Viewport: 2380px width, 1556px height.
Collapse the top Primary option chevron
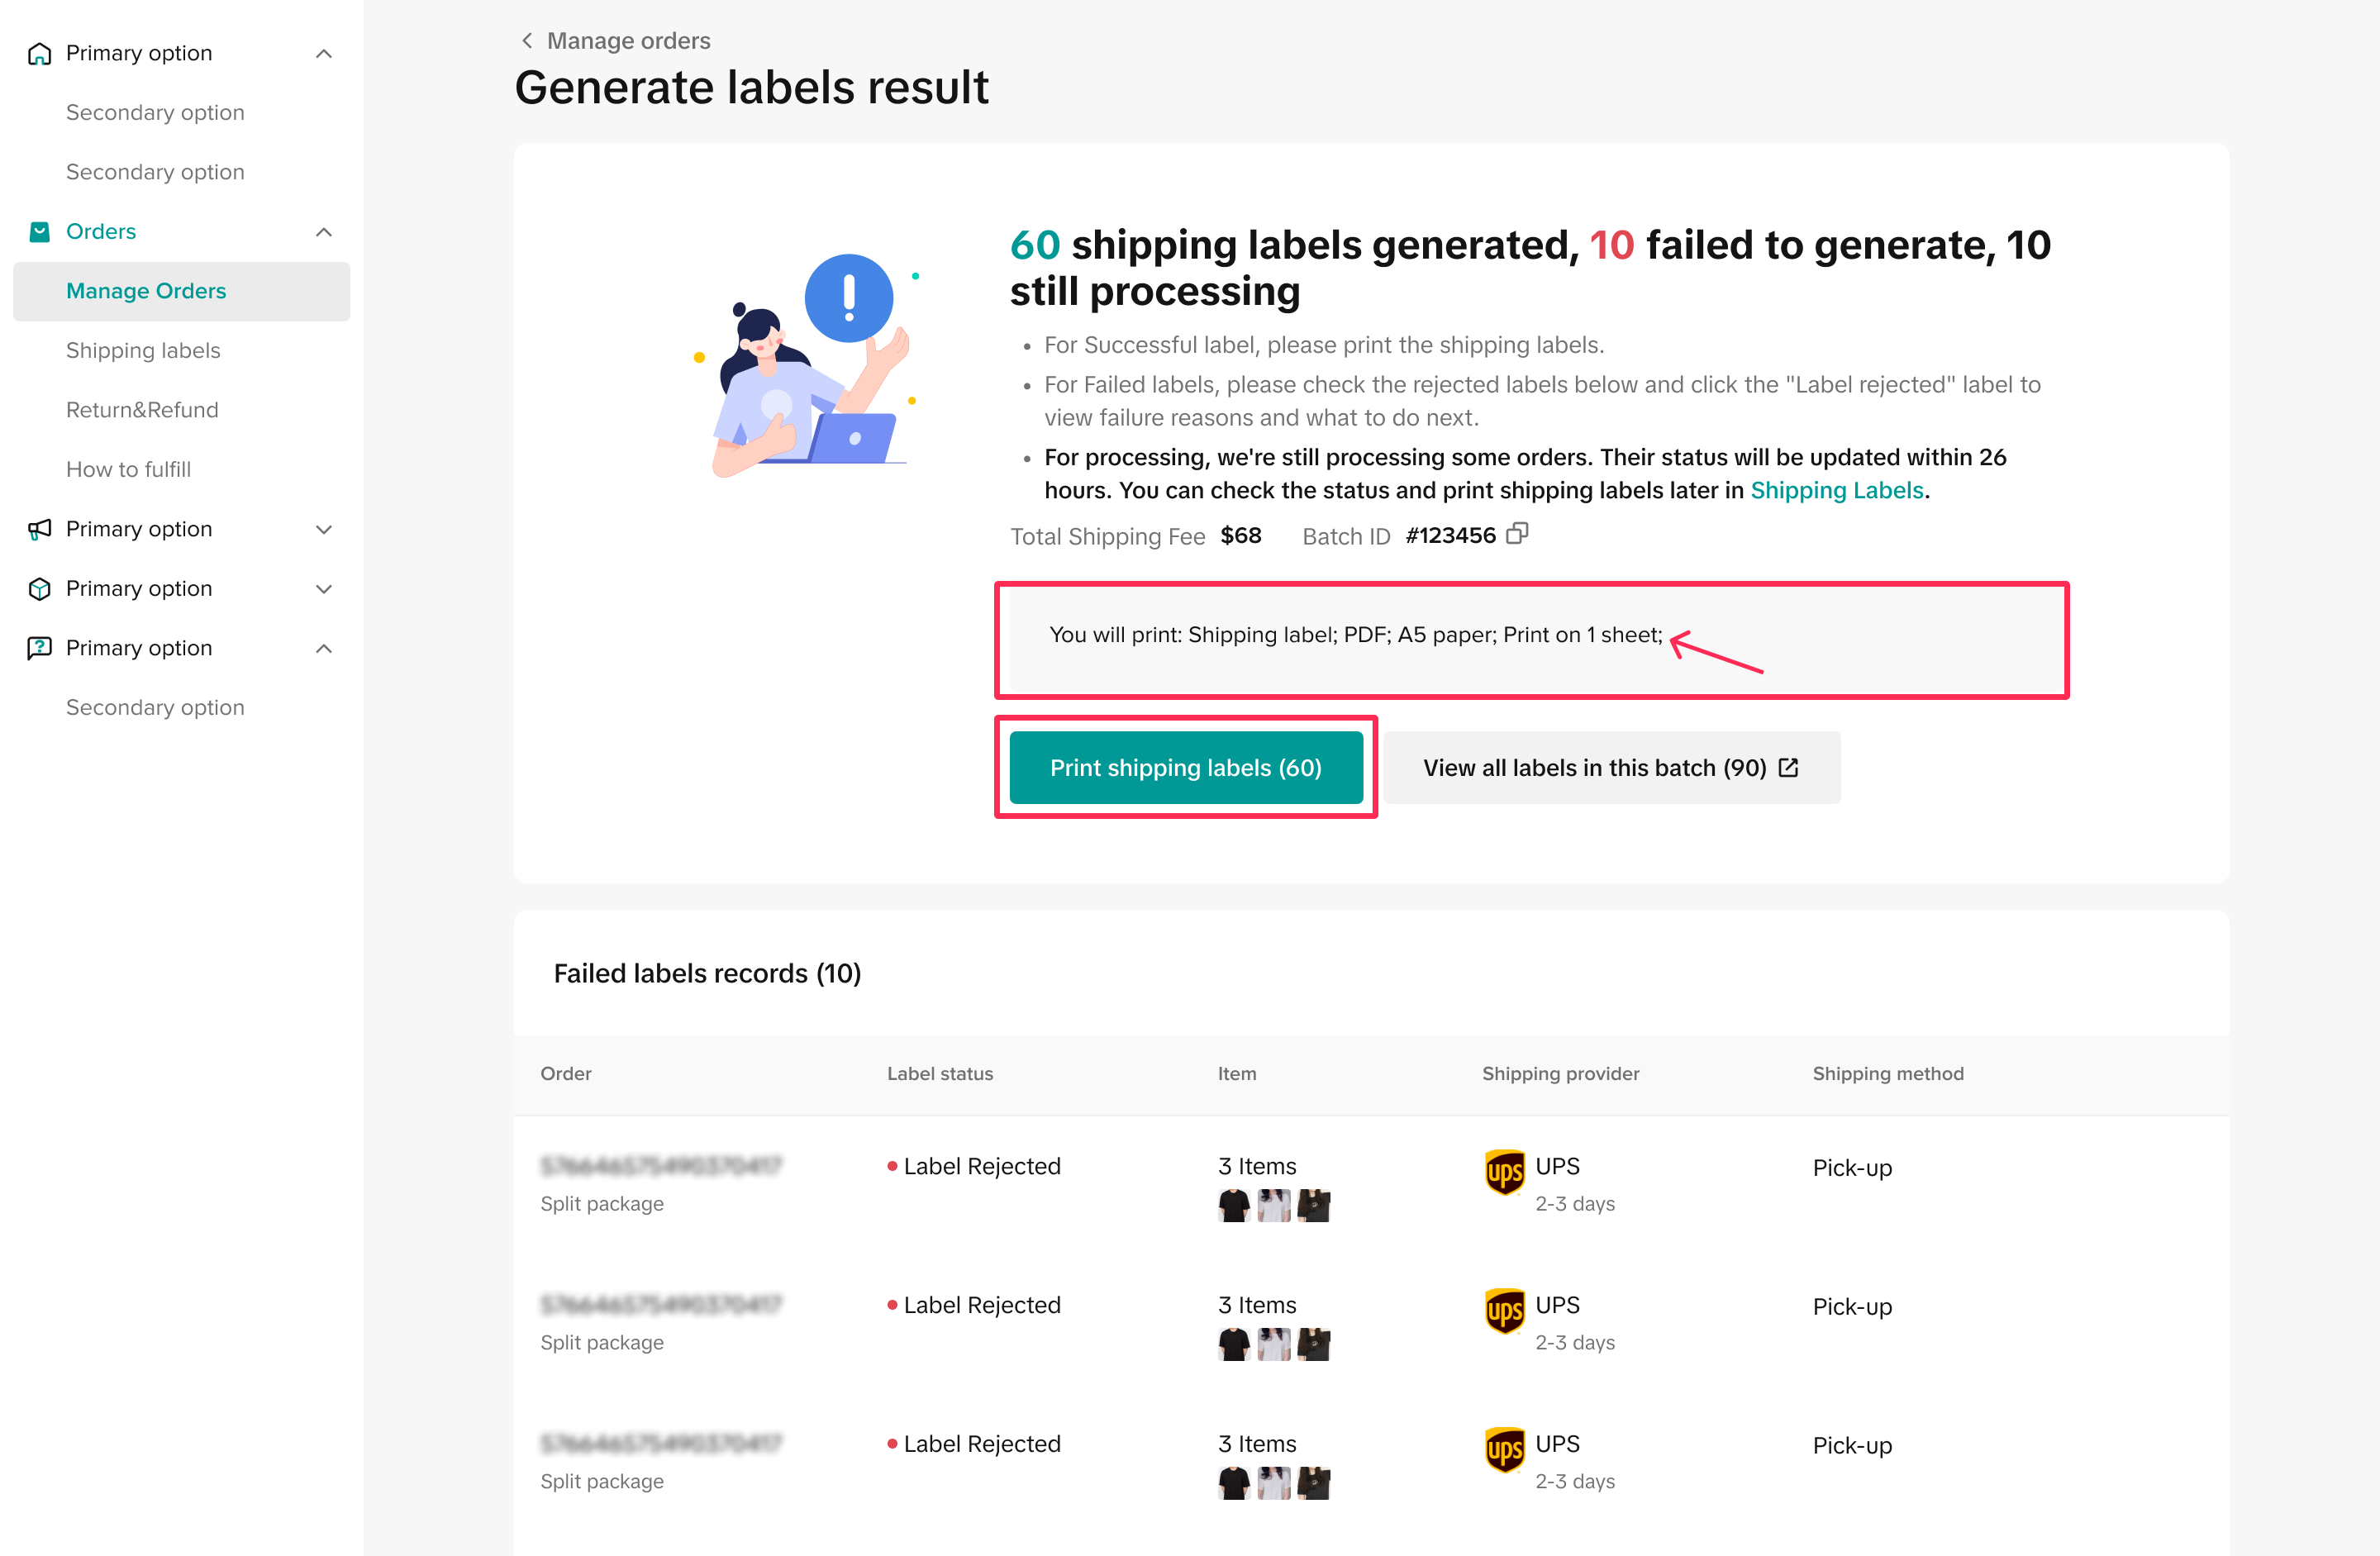tap(324, 53)
